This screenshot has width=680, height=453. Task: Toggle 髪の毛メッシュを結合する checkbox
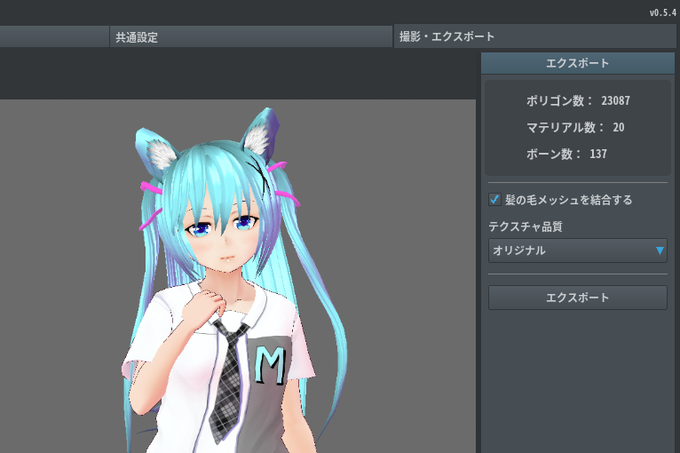(x=494, y=199)
